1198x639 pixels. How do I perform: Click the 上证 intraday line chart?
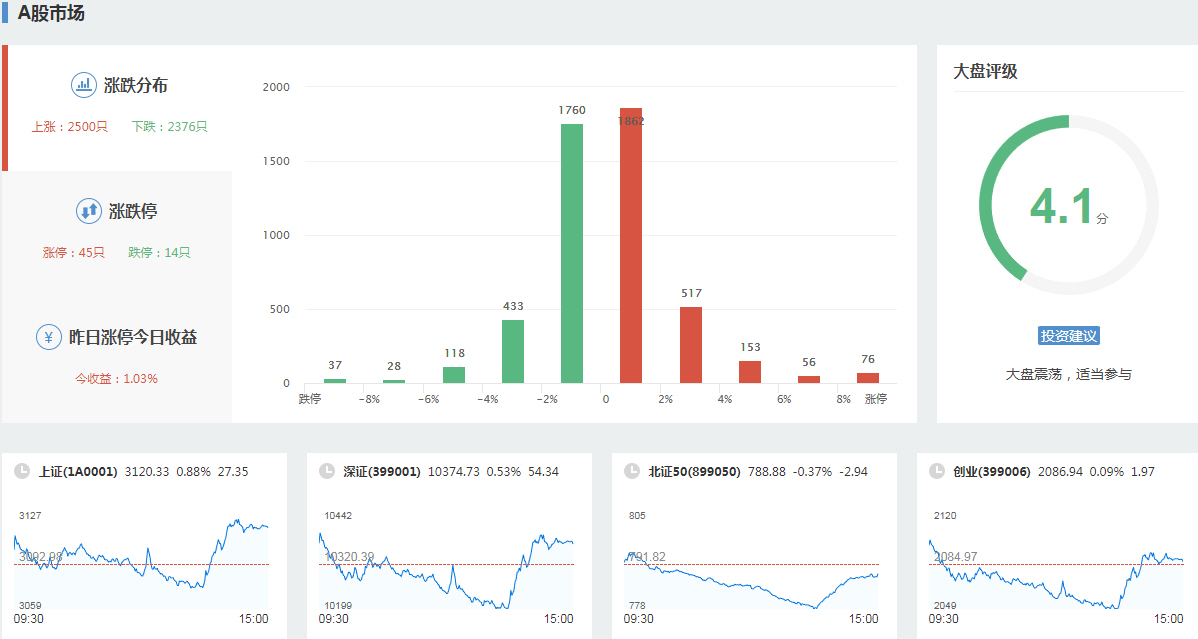141,562
